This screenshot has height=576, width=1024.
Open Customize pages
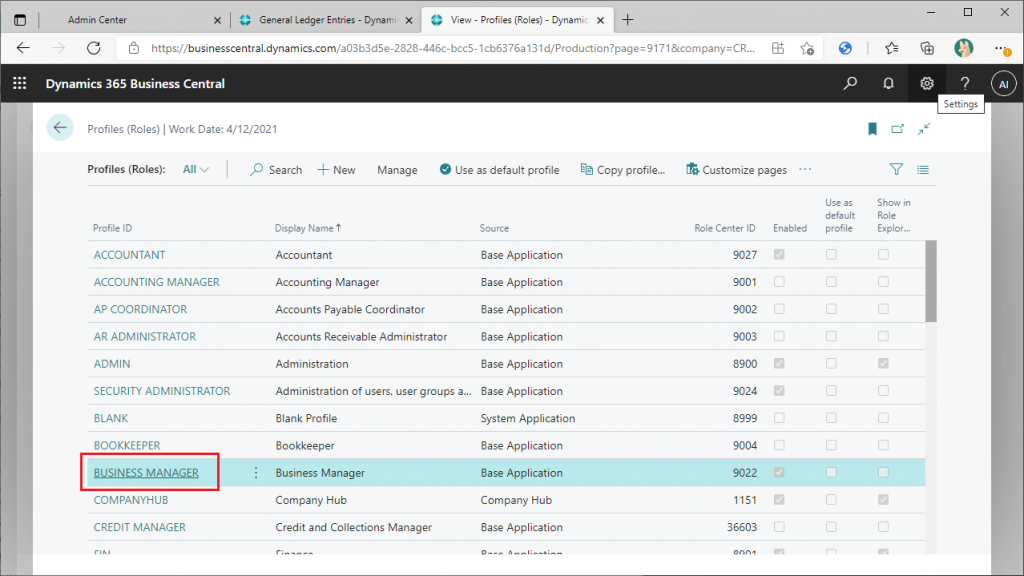click(737, 170)
